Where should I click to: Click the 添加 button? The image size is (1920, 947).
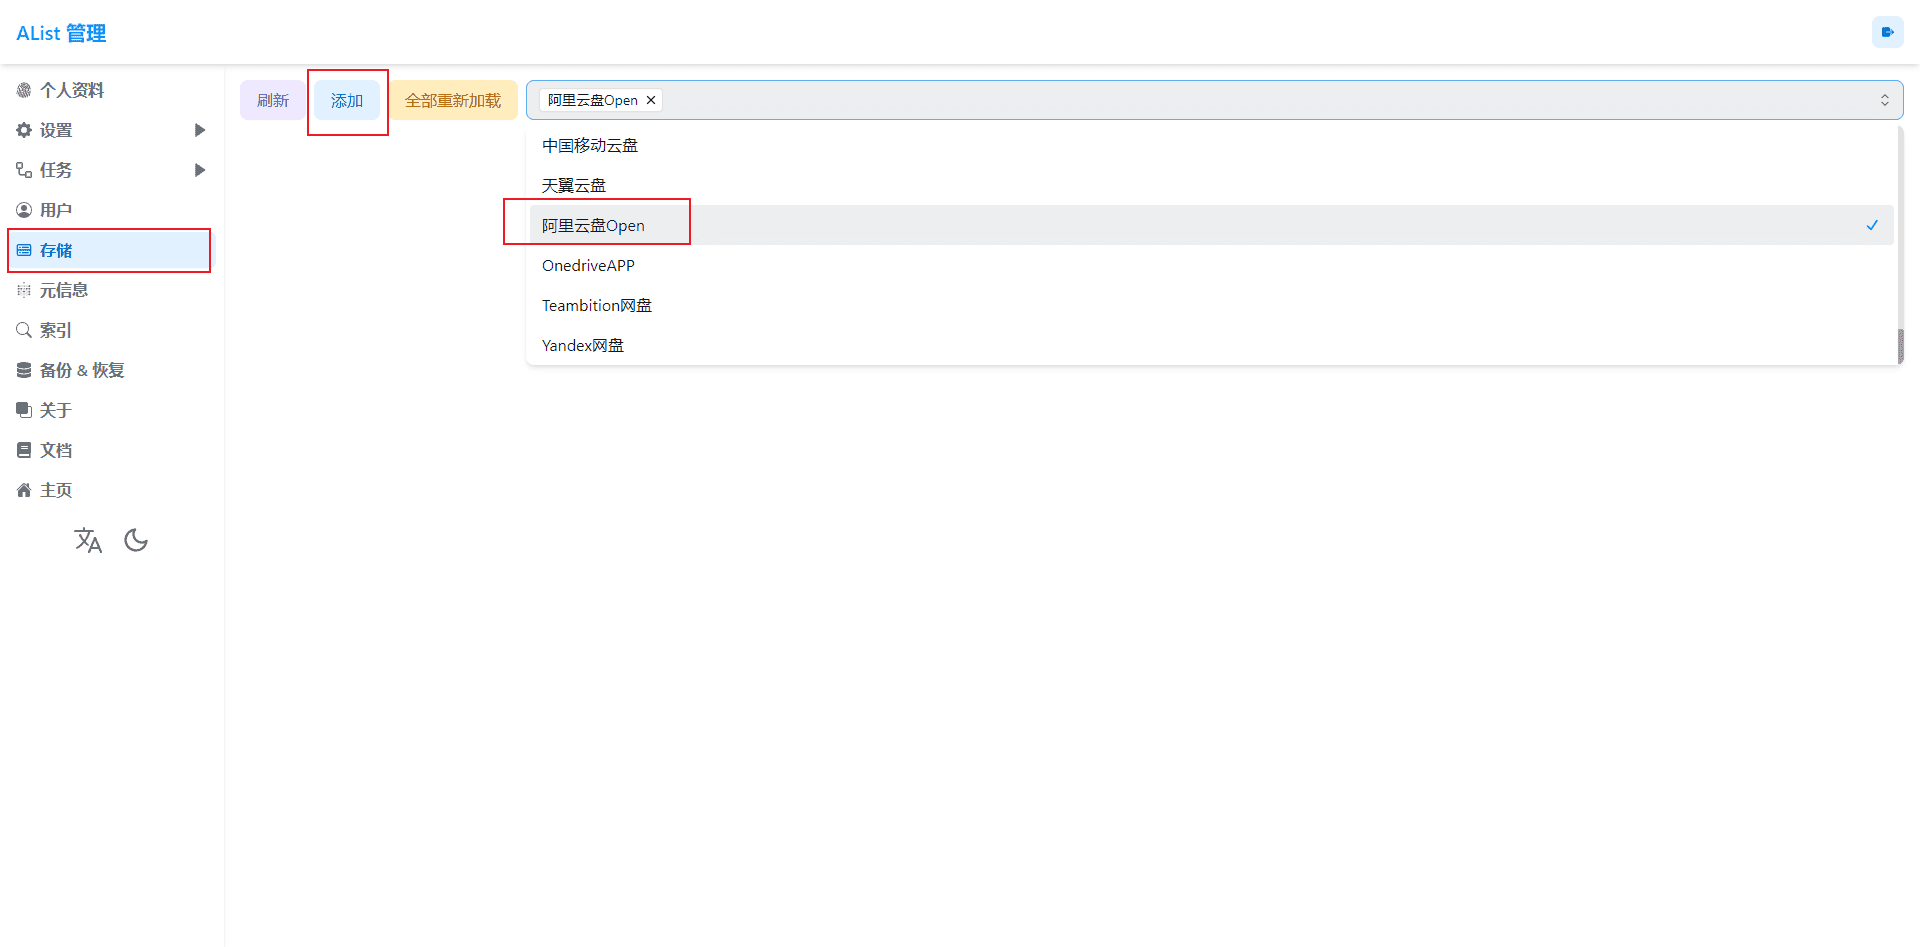point(347,100)
